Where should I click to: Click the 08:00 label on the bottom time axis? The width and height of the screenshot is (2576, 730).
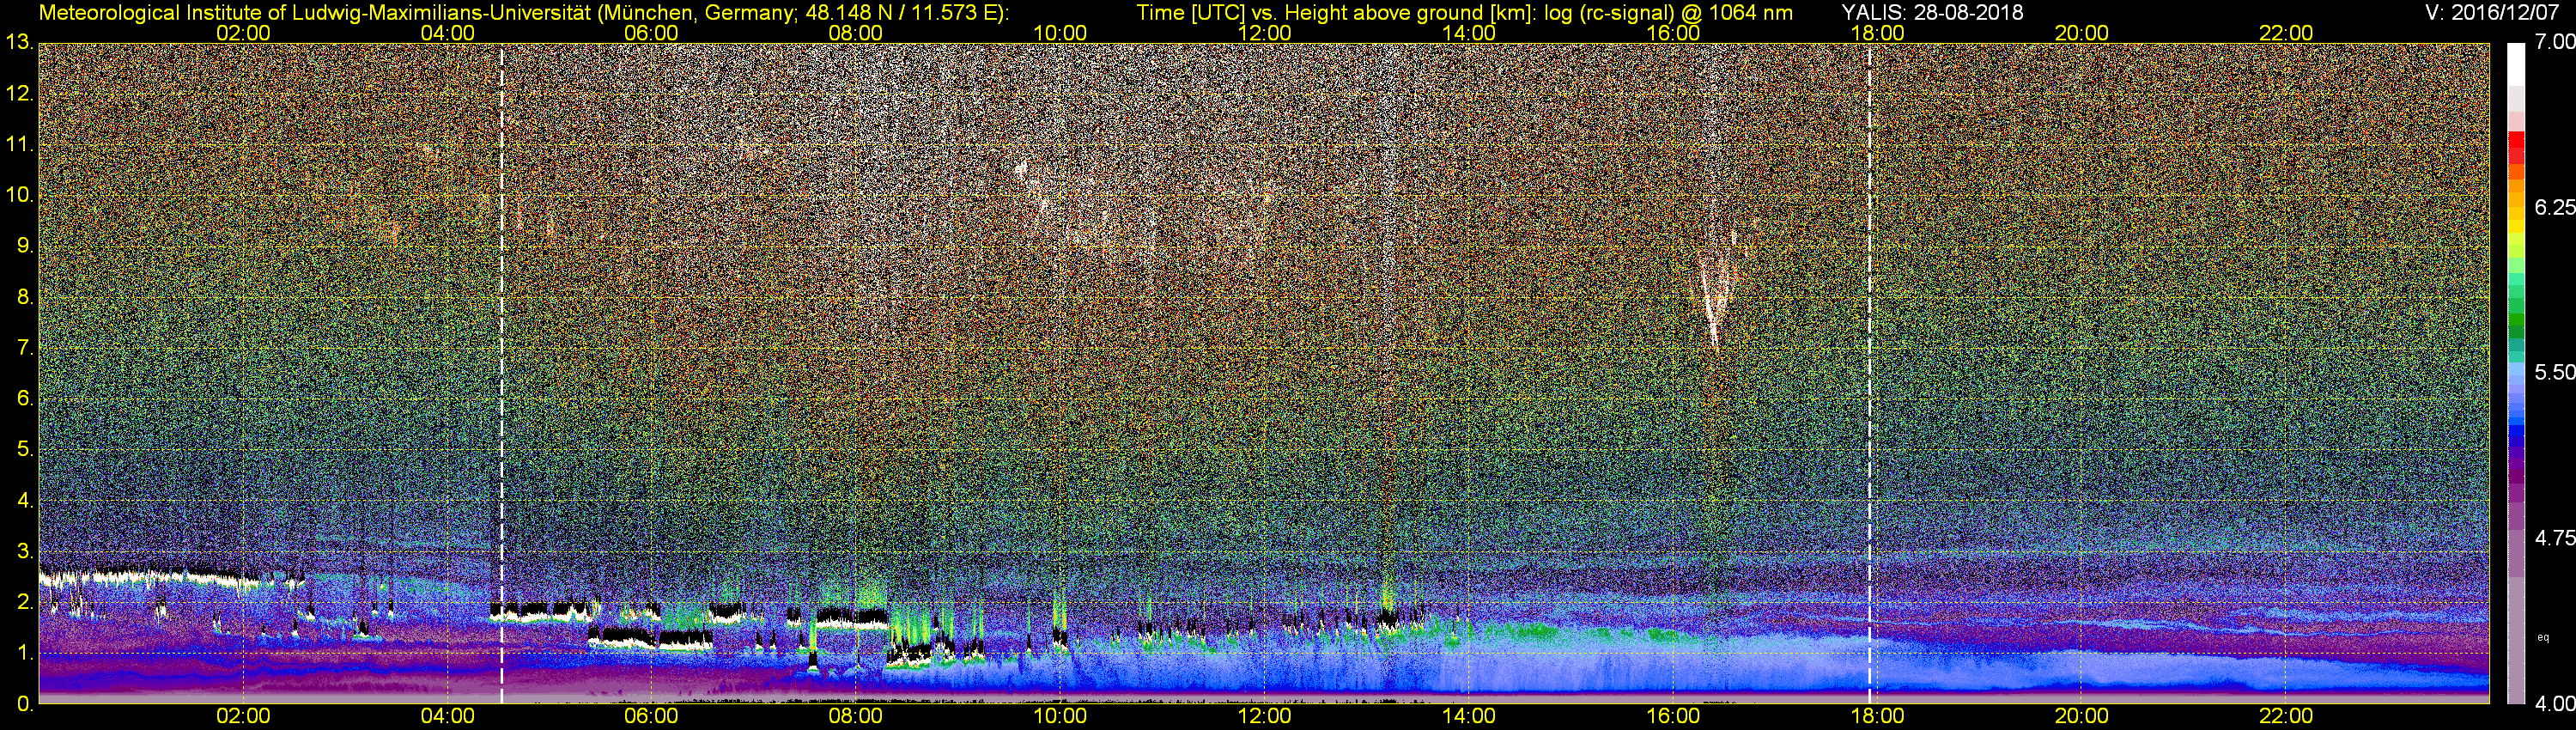(856, 716)
